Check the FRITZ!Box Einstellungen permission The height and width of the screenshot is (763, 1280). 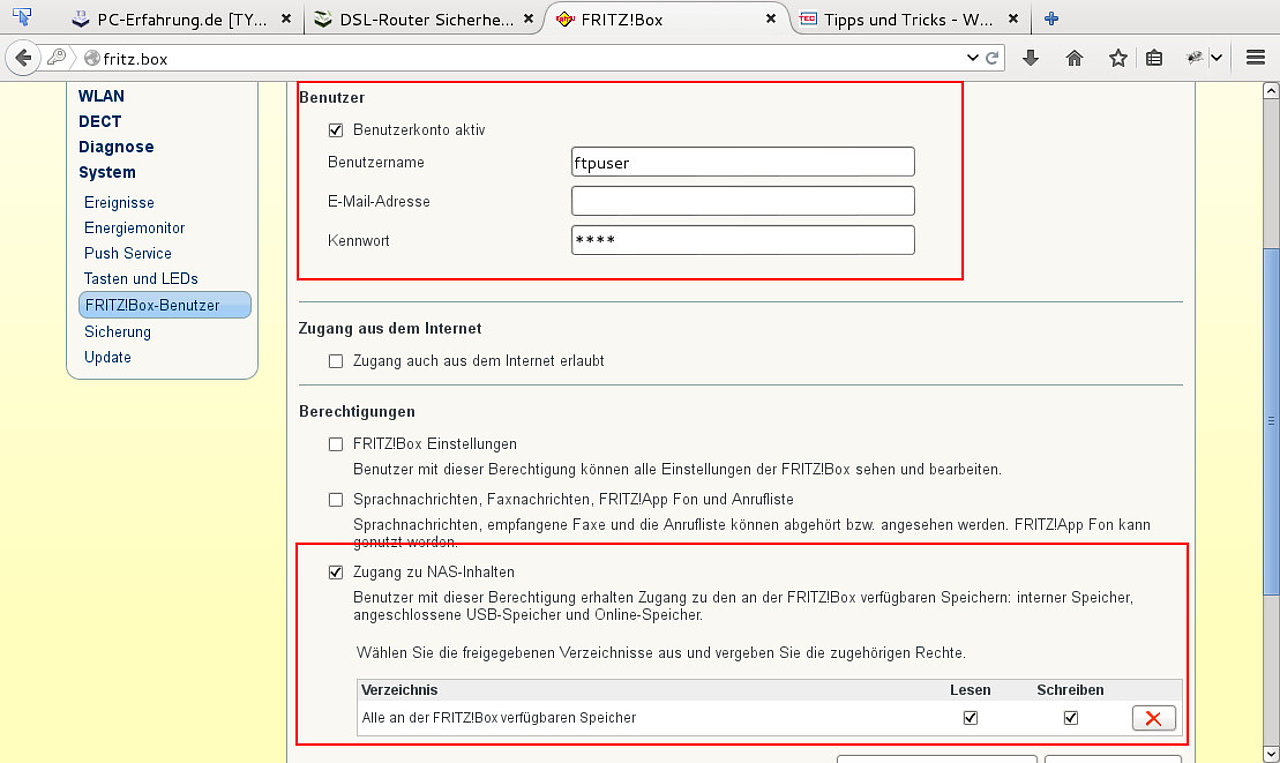(x=336, y=444)
